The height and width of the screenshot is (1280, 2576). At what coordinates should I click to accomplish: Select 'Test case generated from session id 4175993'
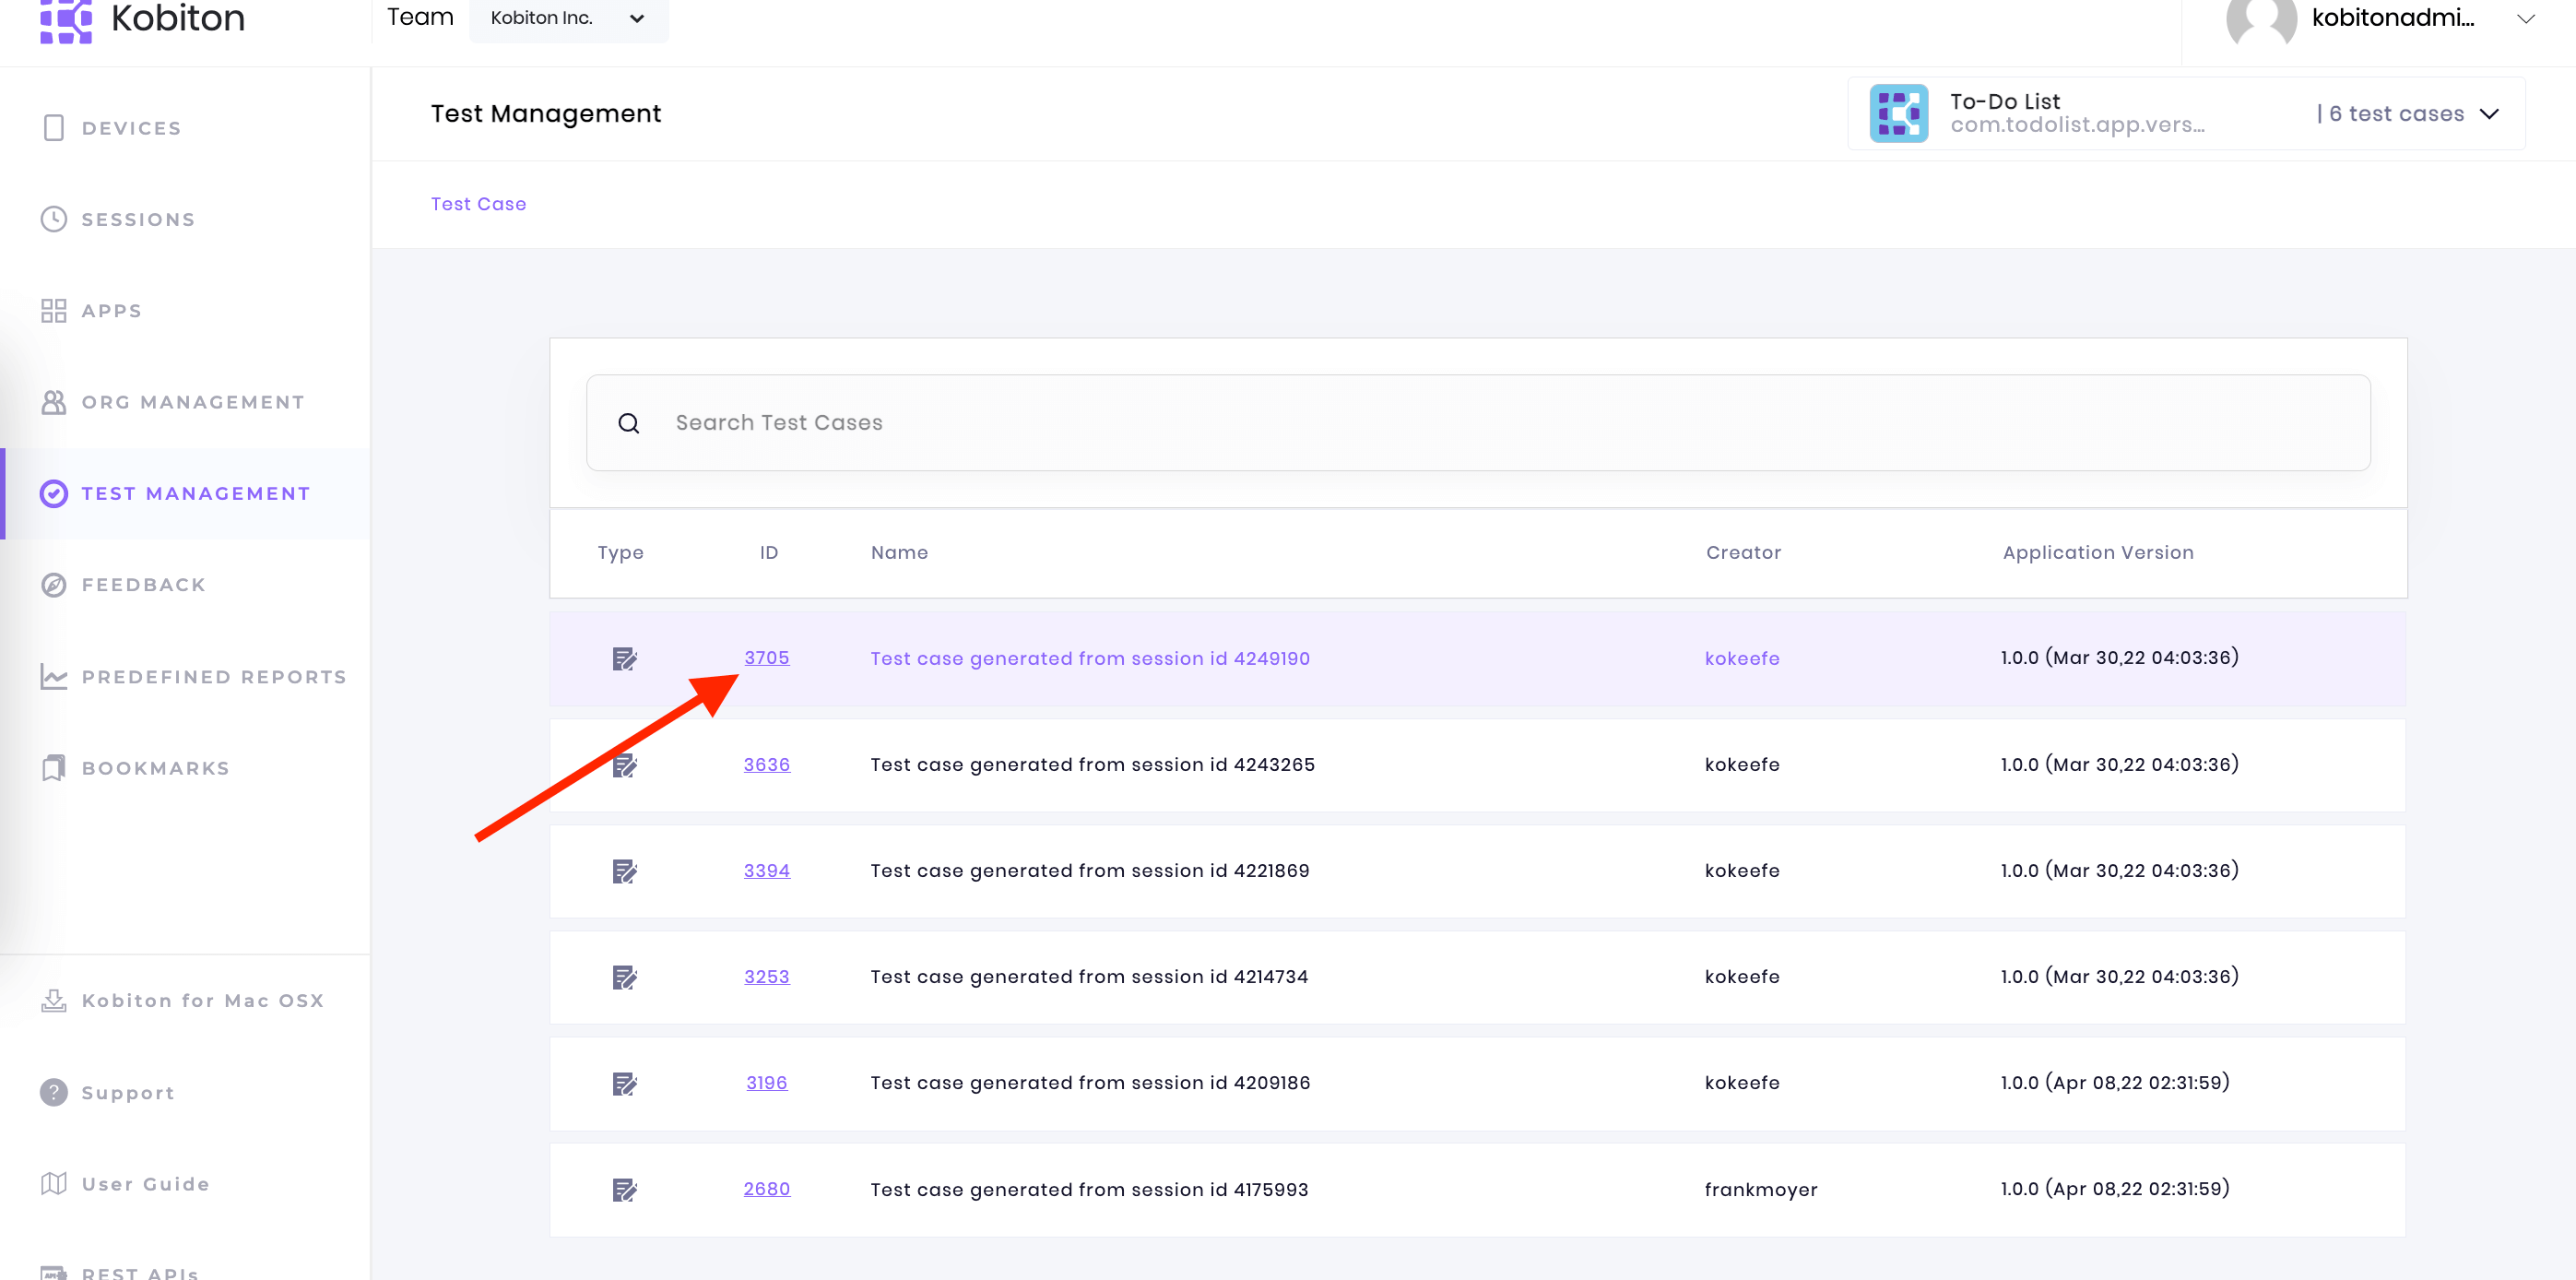click(1089, 1190)
